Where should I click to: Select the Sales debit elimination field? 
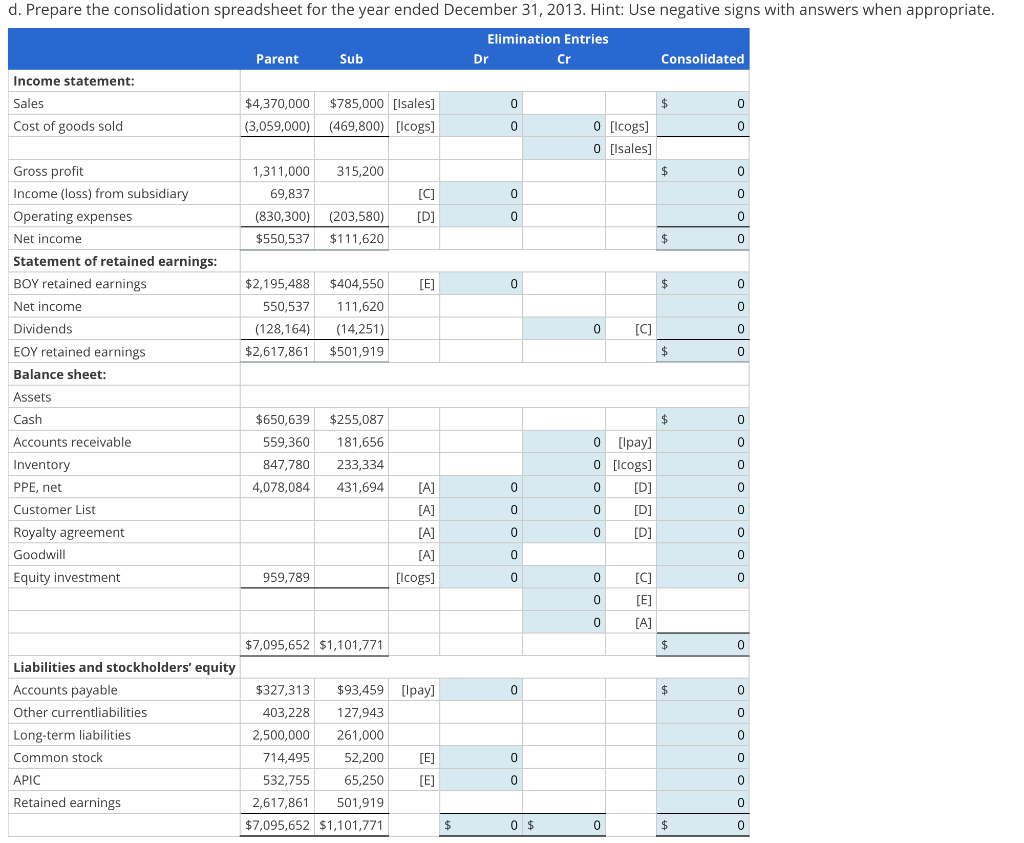pos(481,103)
